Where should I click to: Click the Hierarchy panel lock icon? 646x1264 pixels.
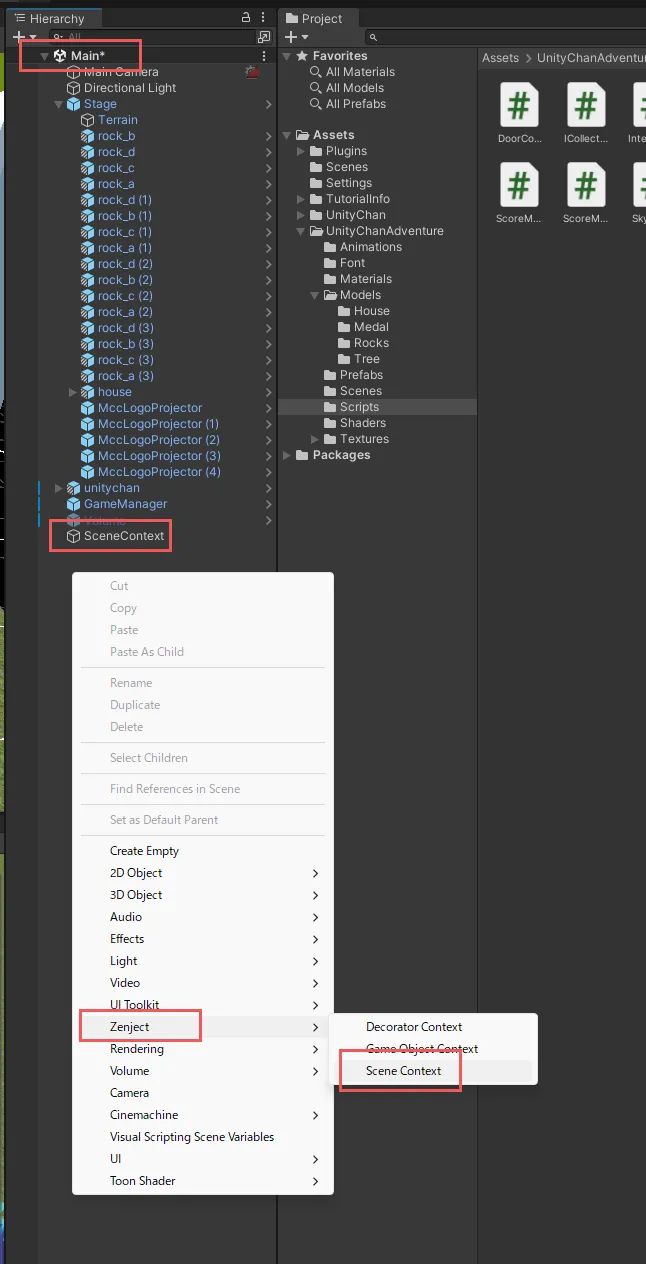click(x=246, y=18)
